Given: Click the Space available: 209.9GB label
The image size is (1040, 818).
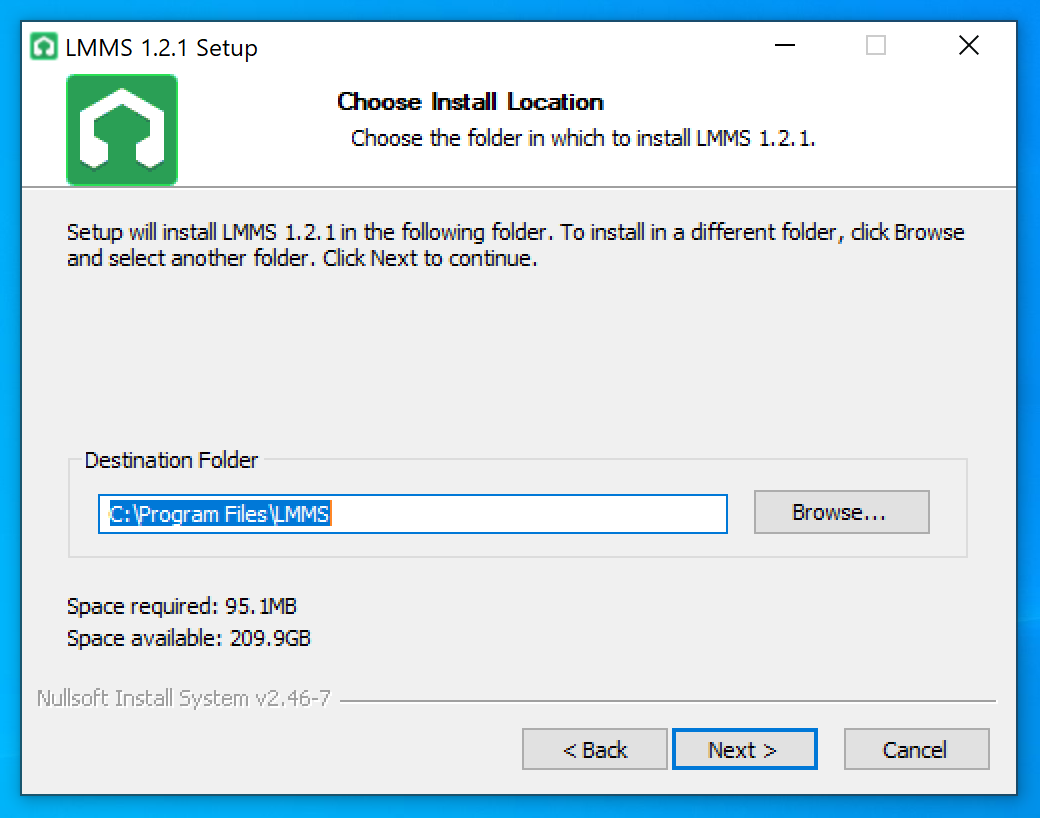Looking at the screenshot, I should [x=188, y=638].
